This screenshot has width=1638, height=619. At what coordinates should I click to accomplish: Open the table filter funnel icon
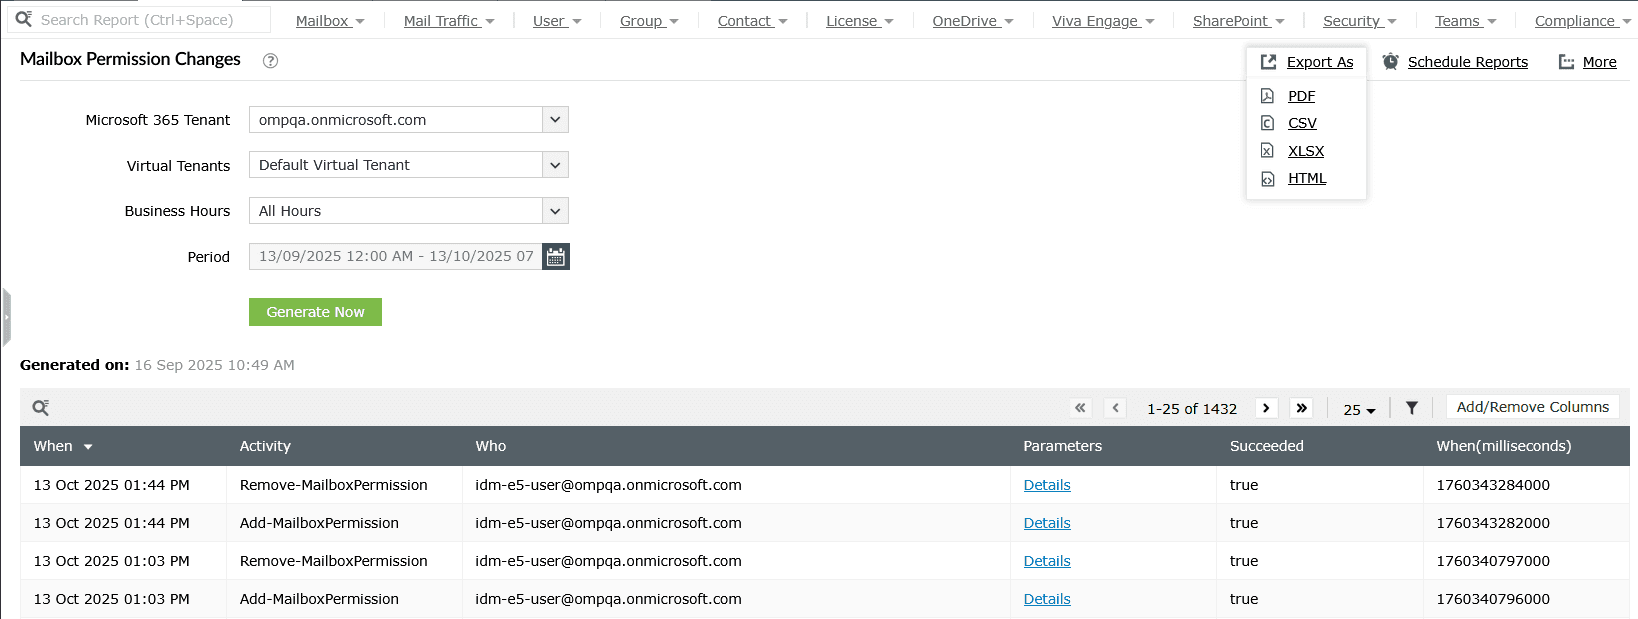(1412, 408)
